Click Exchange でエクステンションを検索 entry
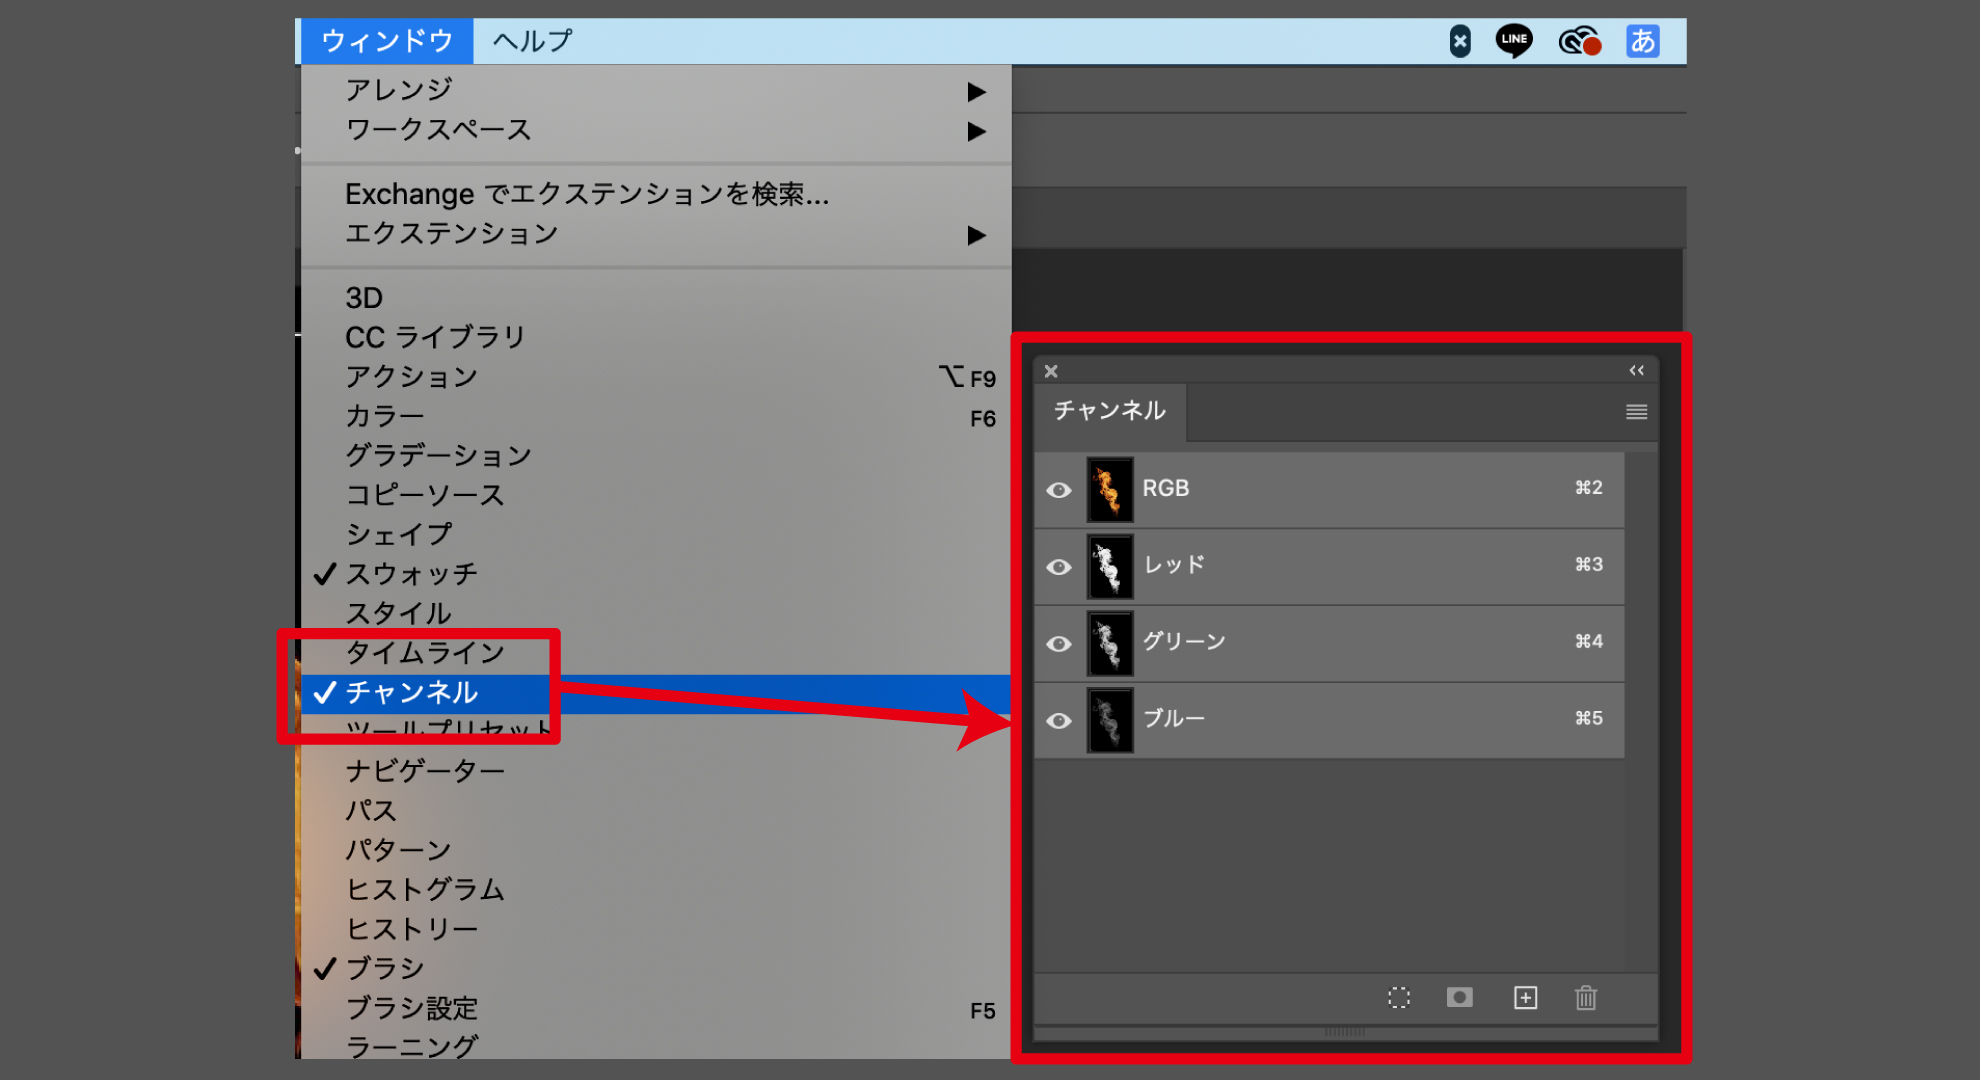This screenshot has width=1980, height=1080. coord(587,194)
